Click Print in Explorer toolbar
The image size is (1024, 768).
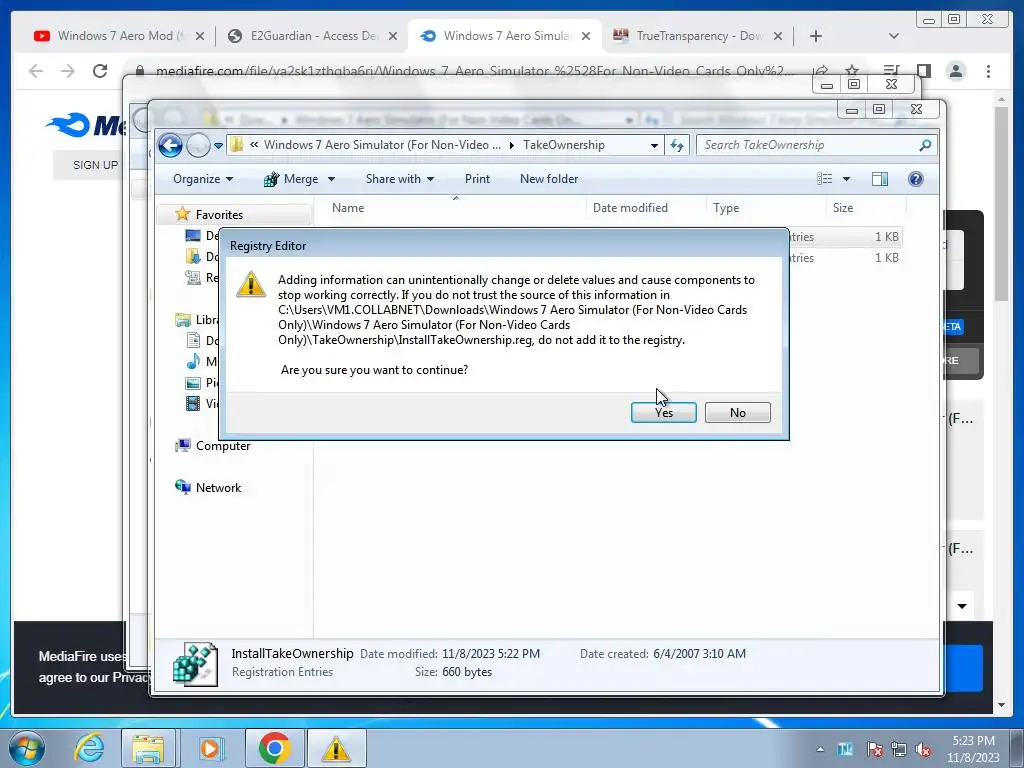point(477,179)
